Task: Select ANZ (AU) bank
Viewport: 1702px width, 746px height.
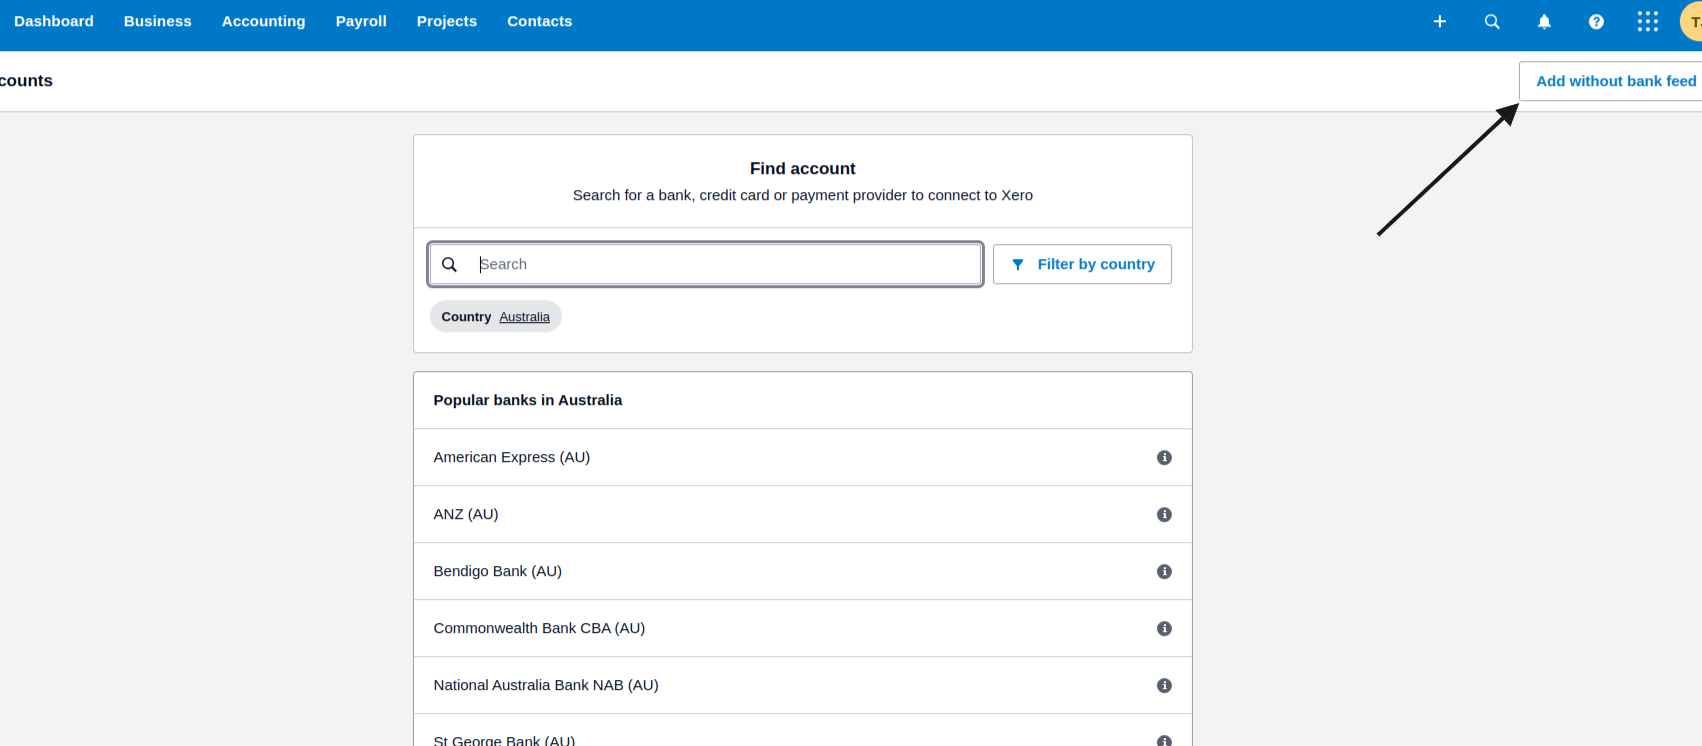Action: click(803, 514)
